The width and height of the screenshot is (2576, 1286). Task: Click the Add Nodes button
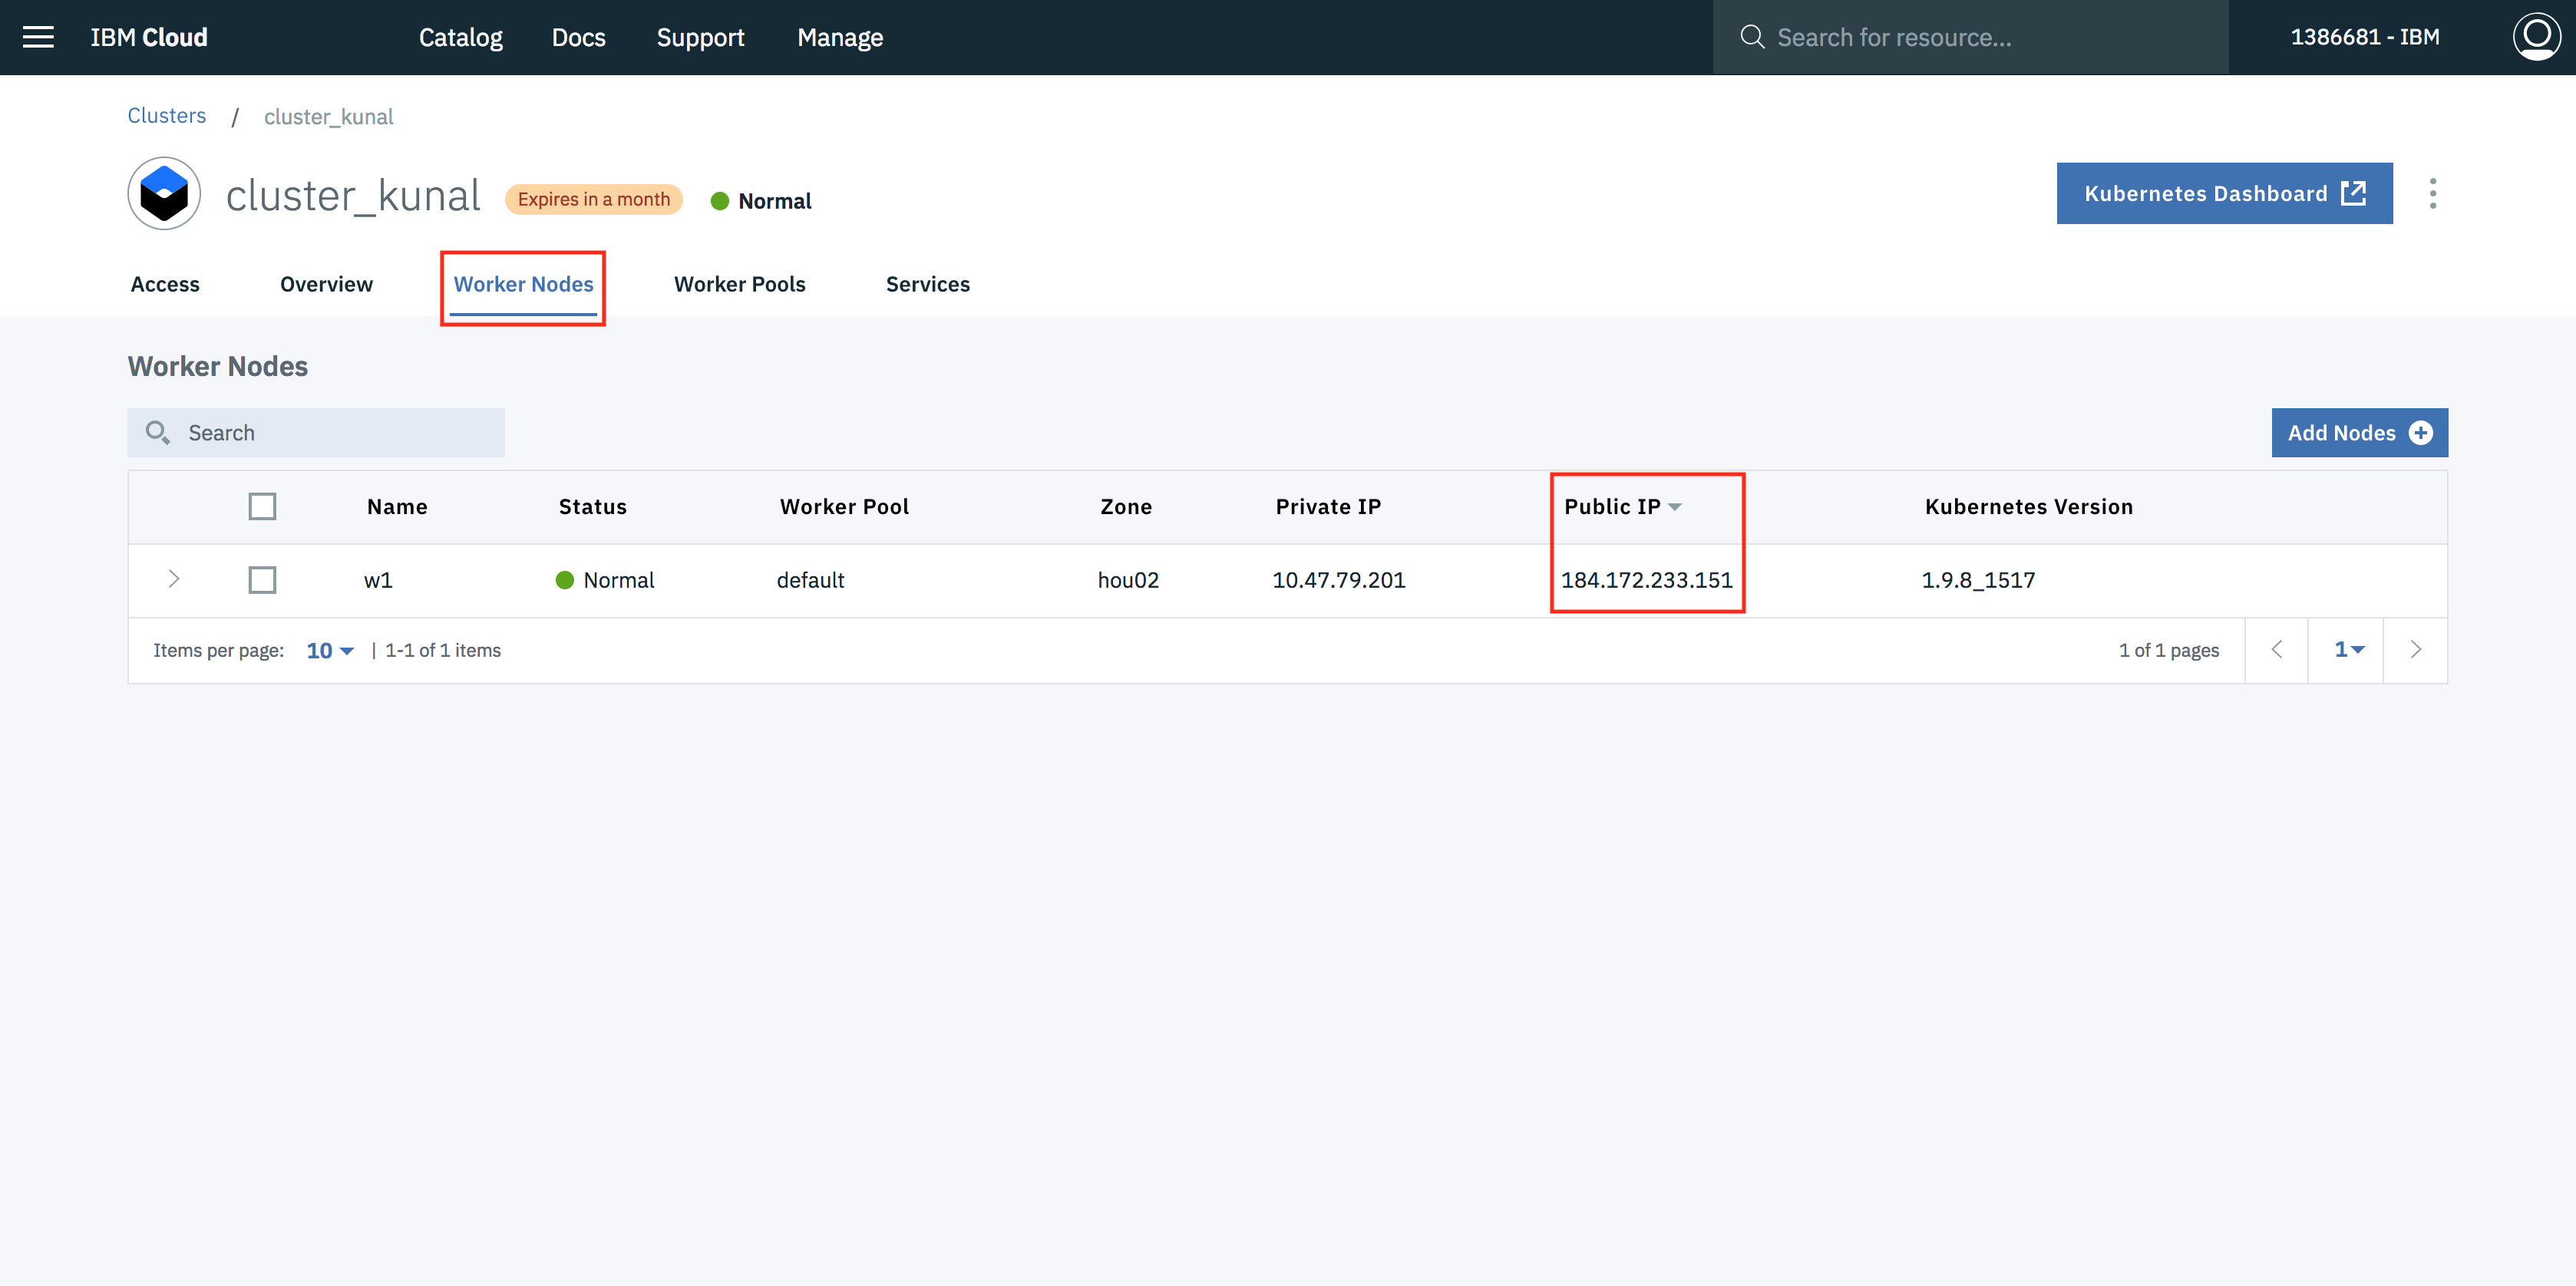point(2358,433)
